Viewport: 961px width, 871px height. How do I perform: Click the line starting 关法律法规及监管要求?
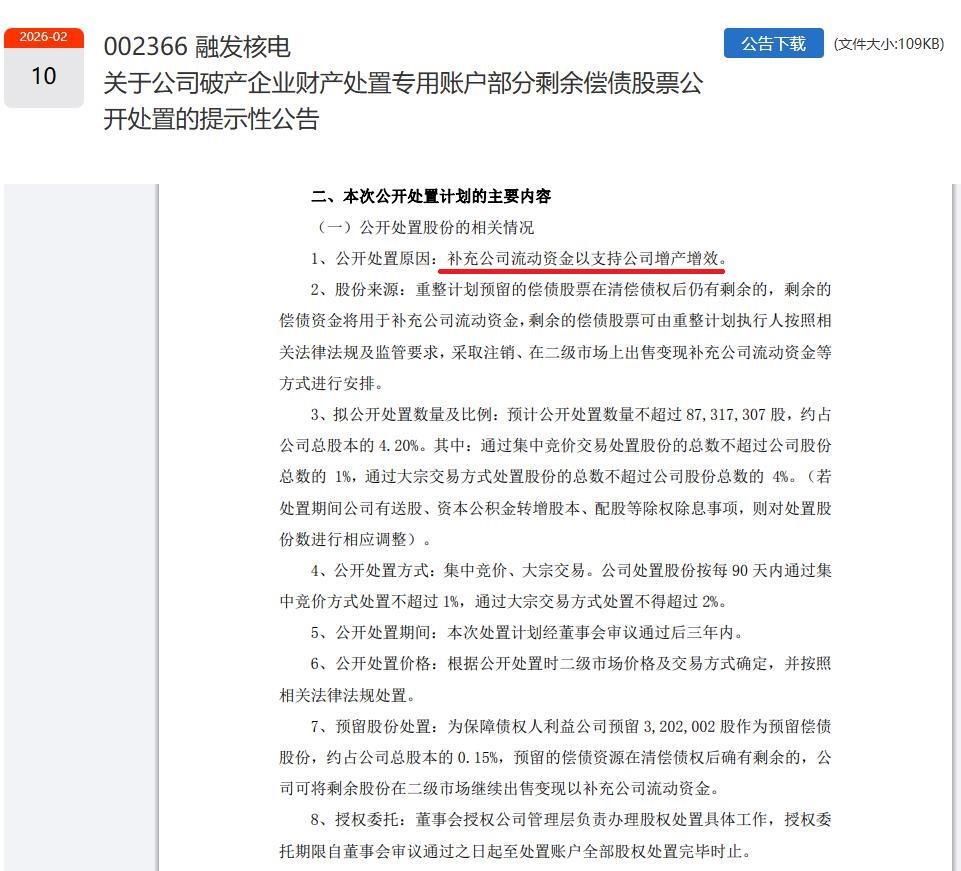[x=555, y=352]
